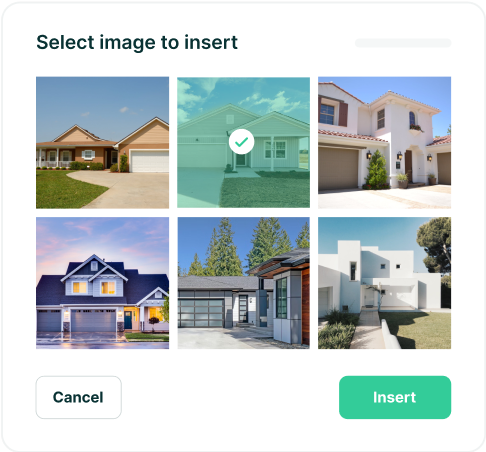Confirm with the green Insert button
The image size is (486, 452).
(395, 397)
